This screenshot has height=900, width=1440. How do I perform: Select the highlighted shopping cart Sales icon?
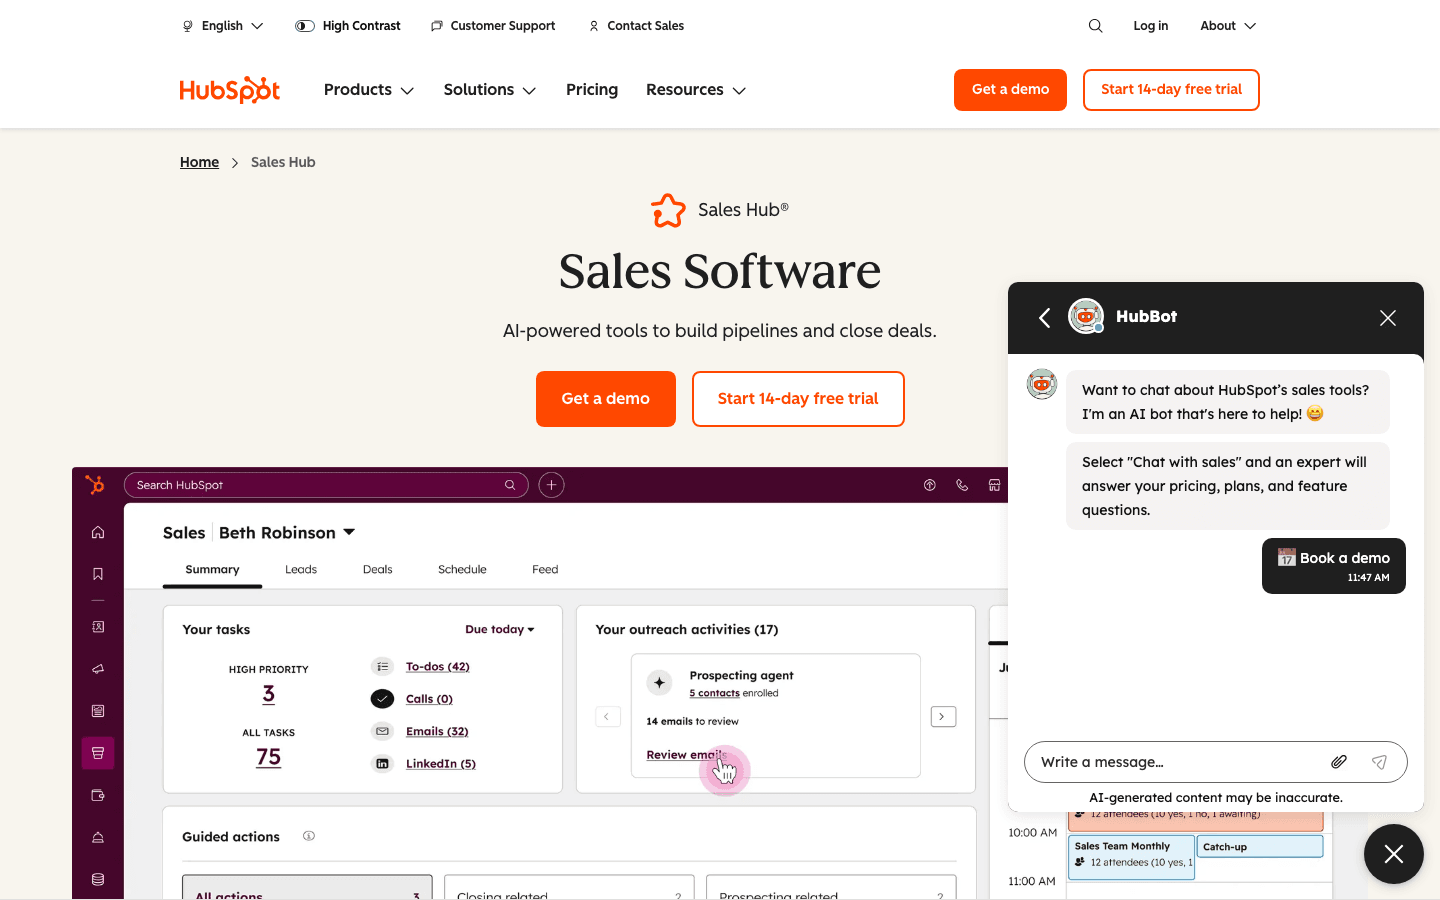pos(97,752)
